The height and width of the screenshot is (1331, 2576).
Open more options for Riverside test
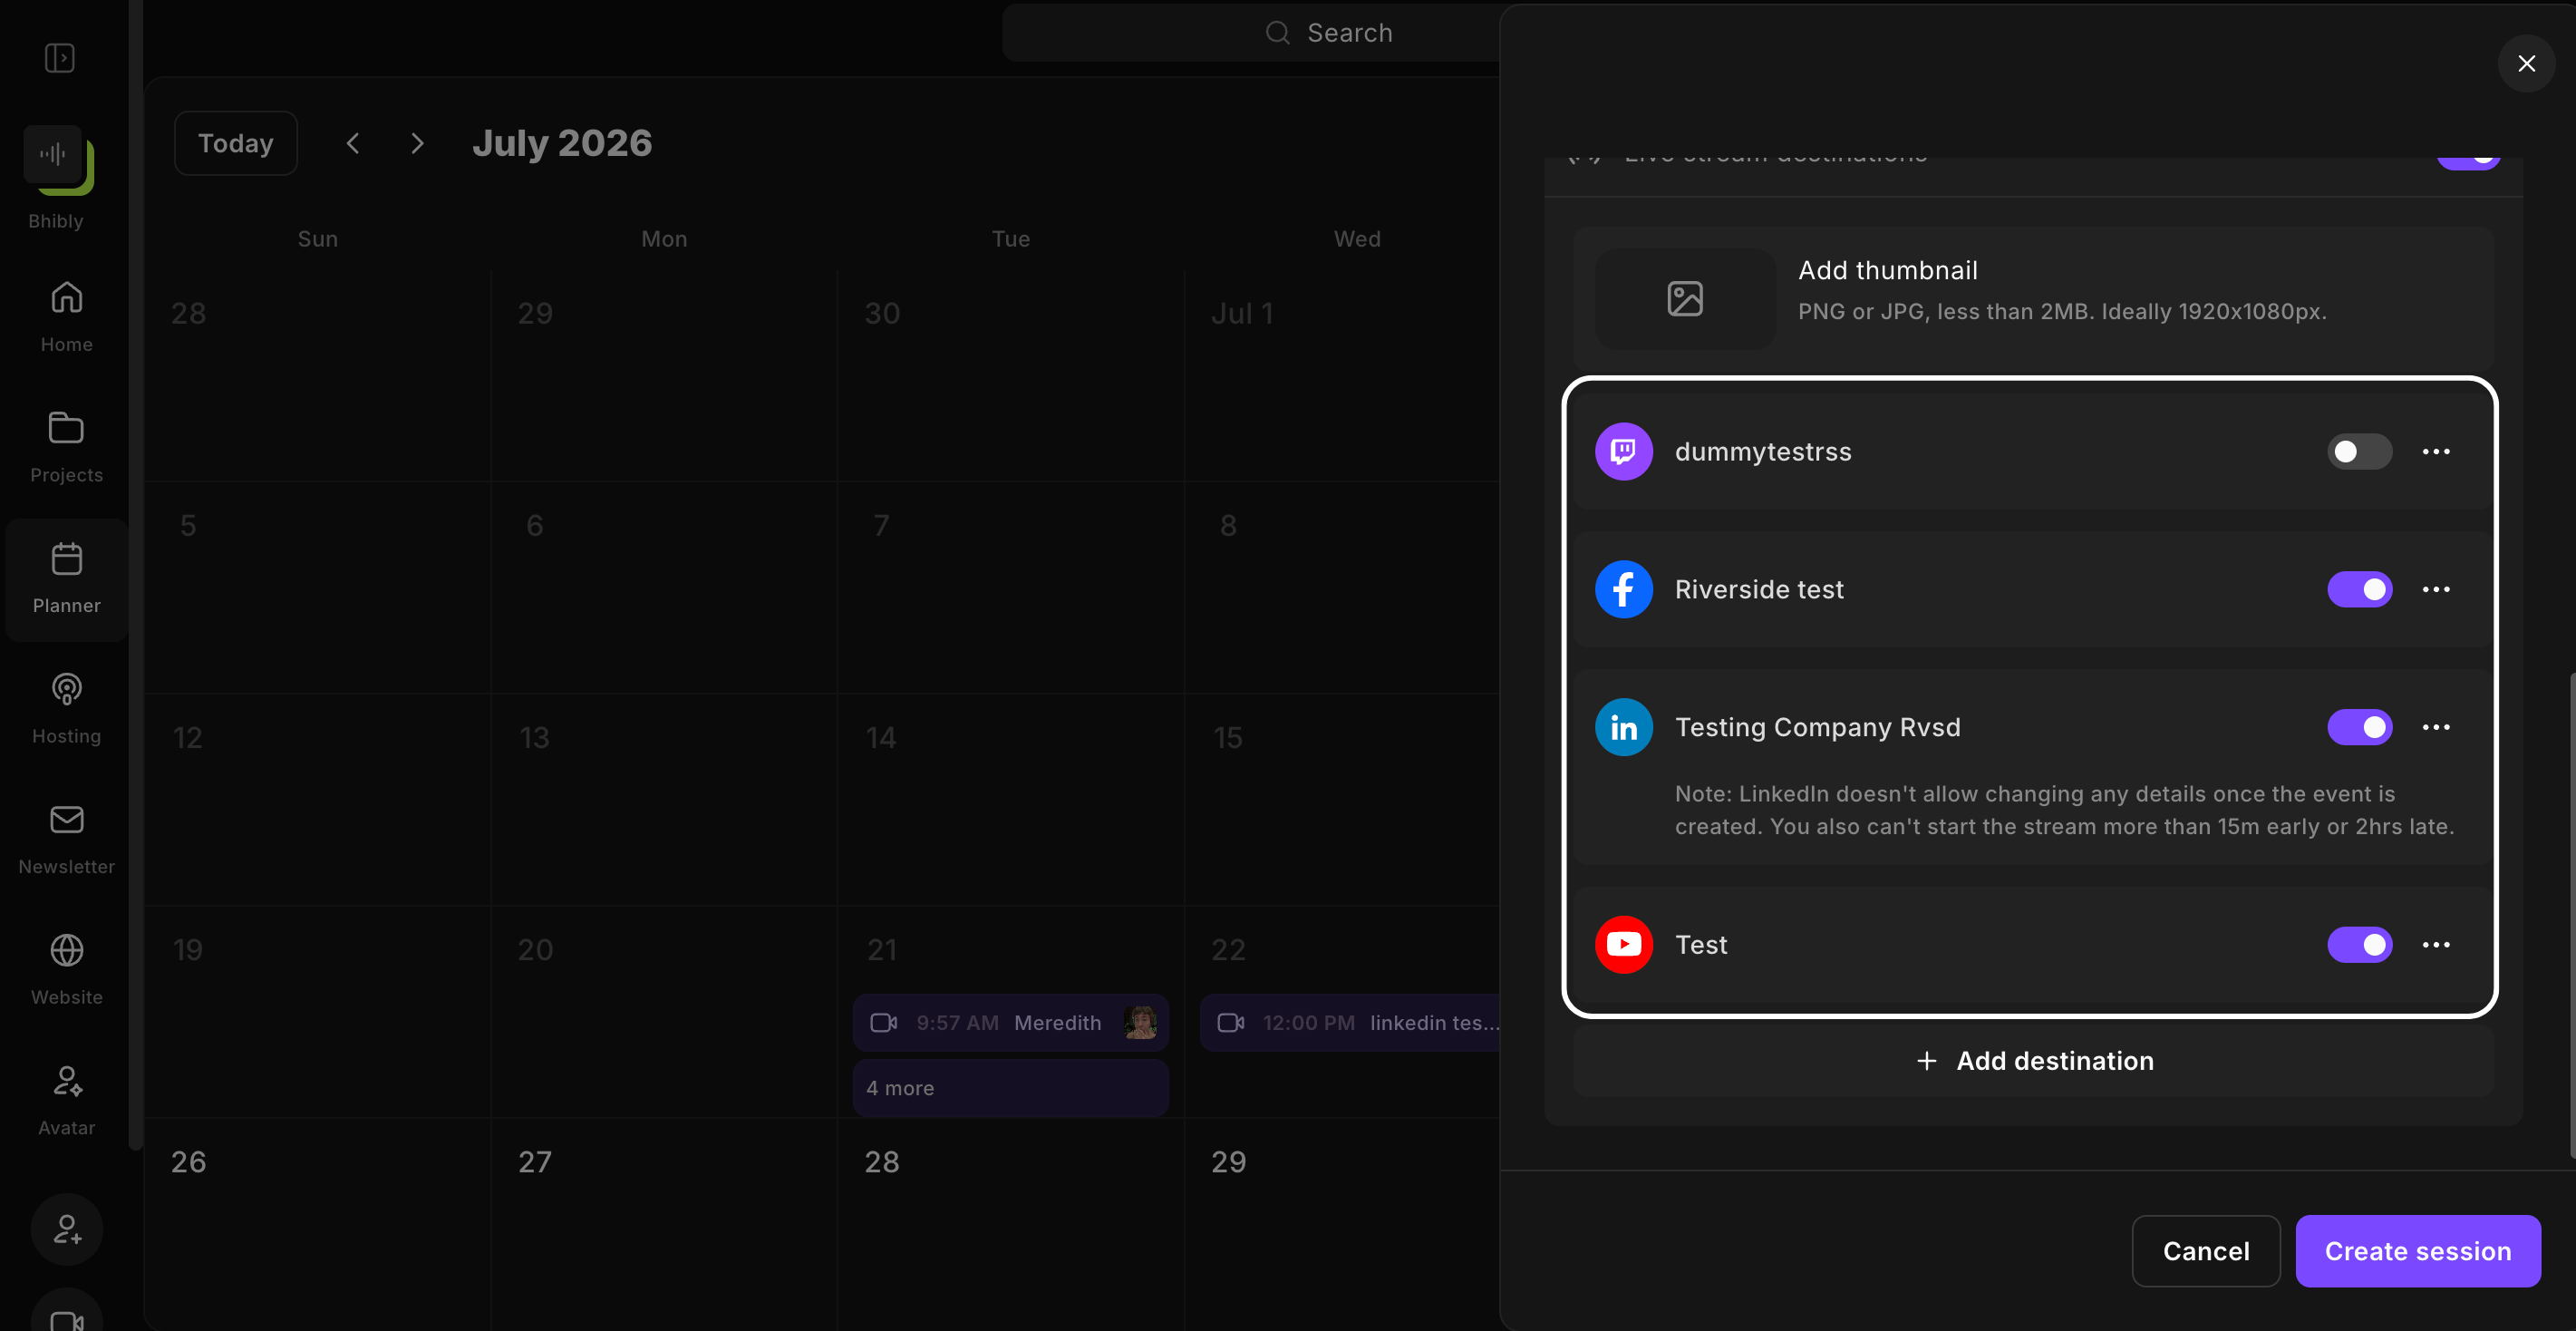coord(2436,589)
